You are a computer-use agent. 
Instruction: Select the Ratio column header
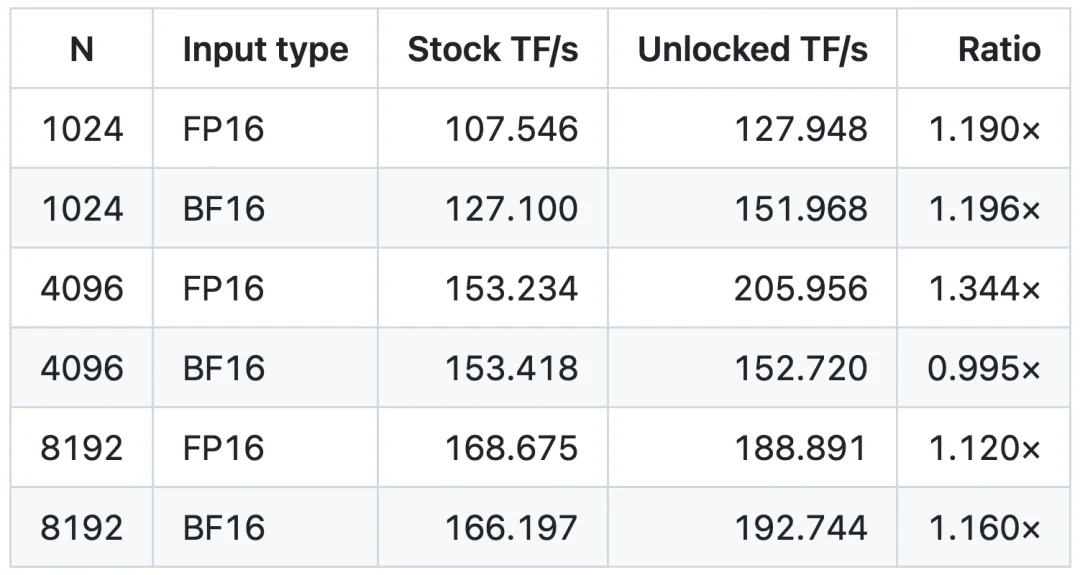coord(999,50)
